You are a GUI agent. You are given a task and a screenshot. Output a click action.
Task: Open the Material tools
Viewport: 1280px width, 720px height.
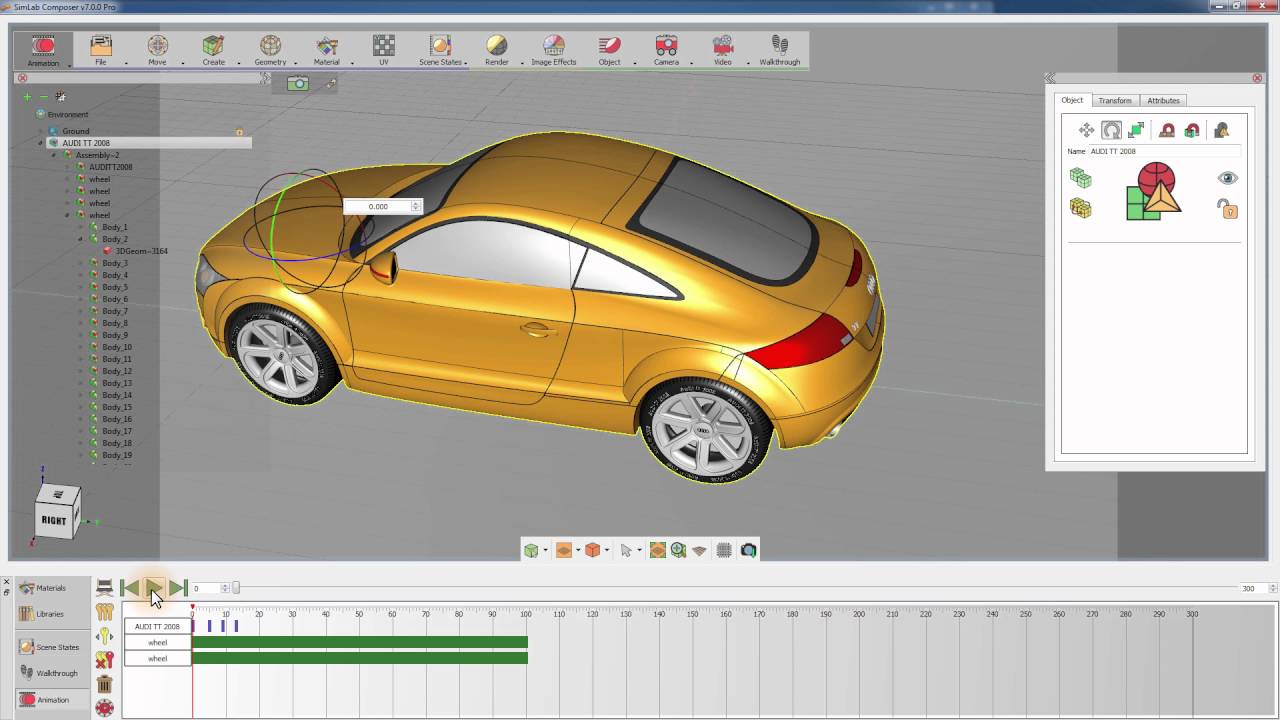327,50
